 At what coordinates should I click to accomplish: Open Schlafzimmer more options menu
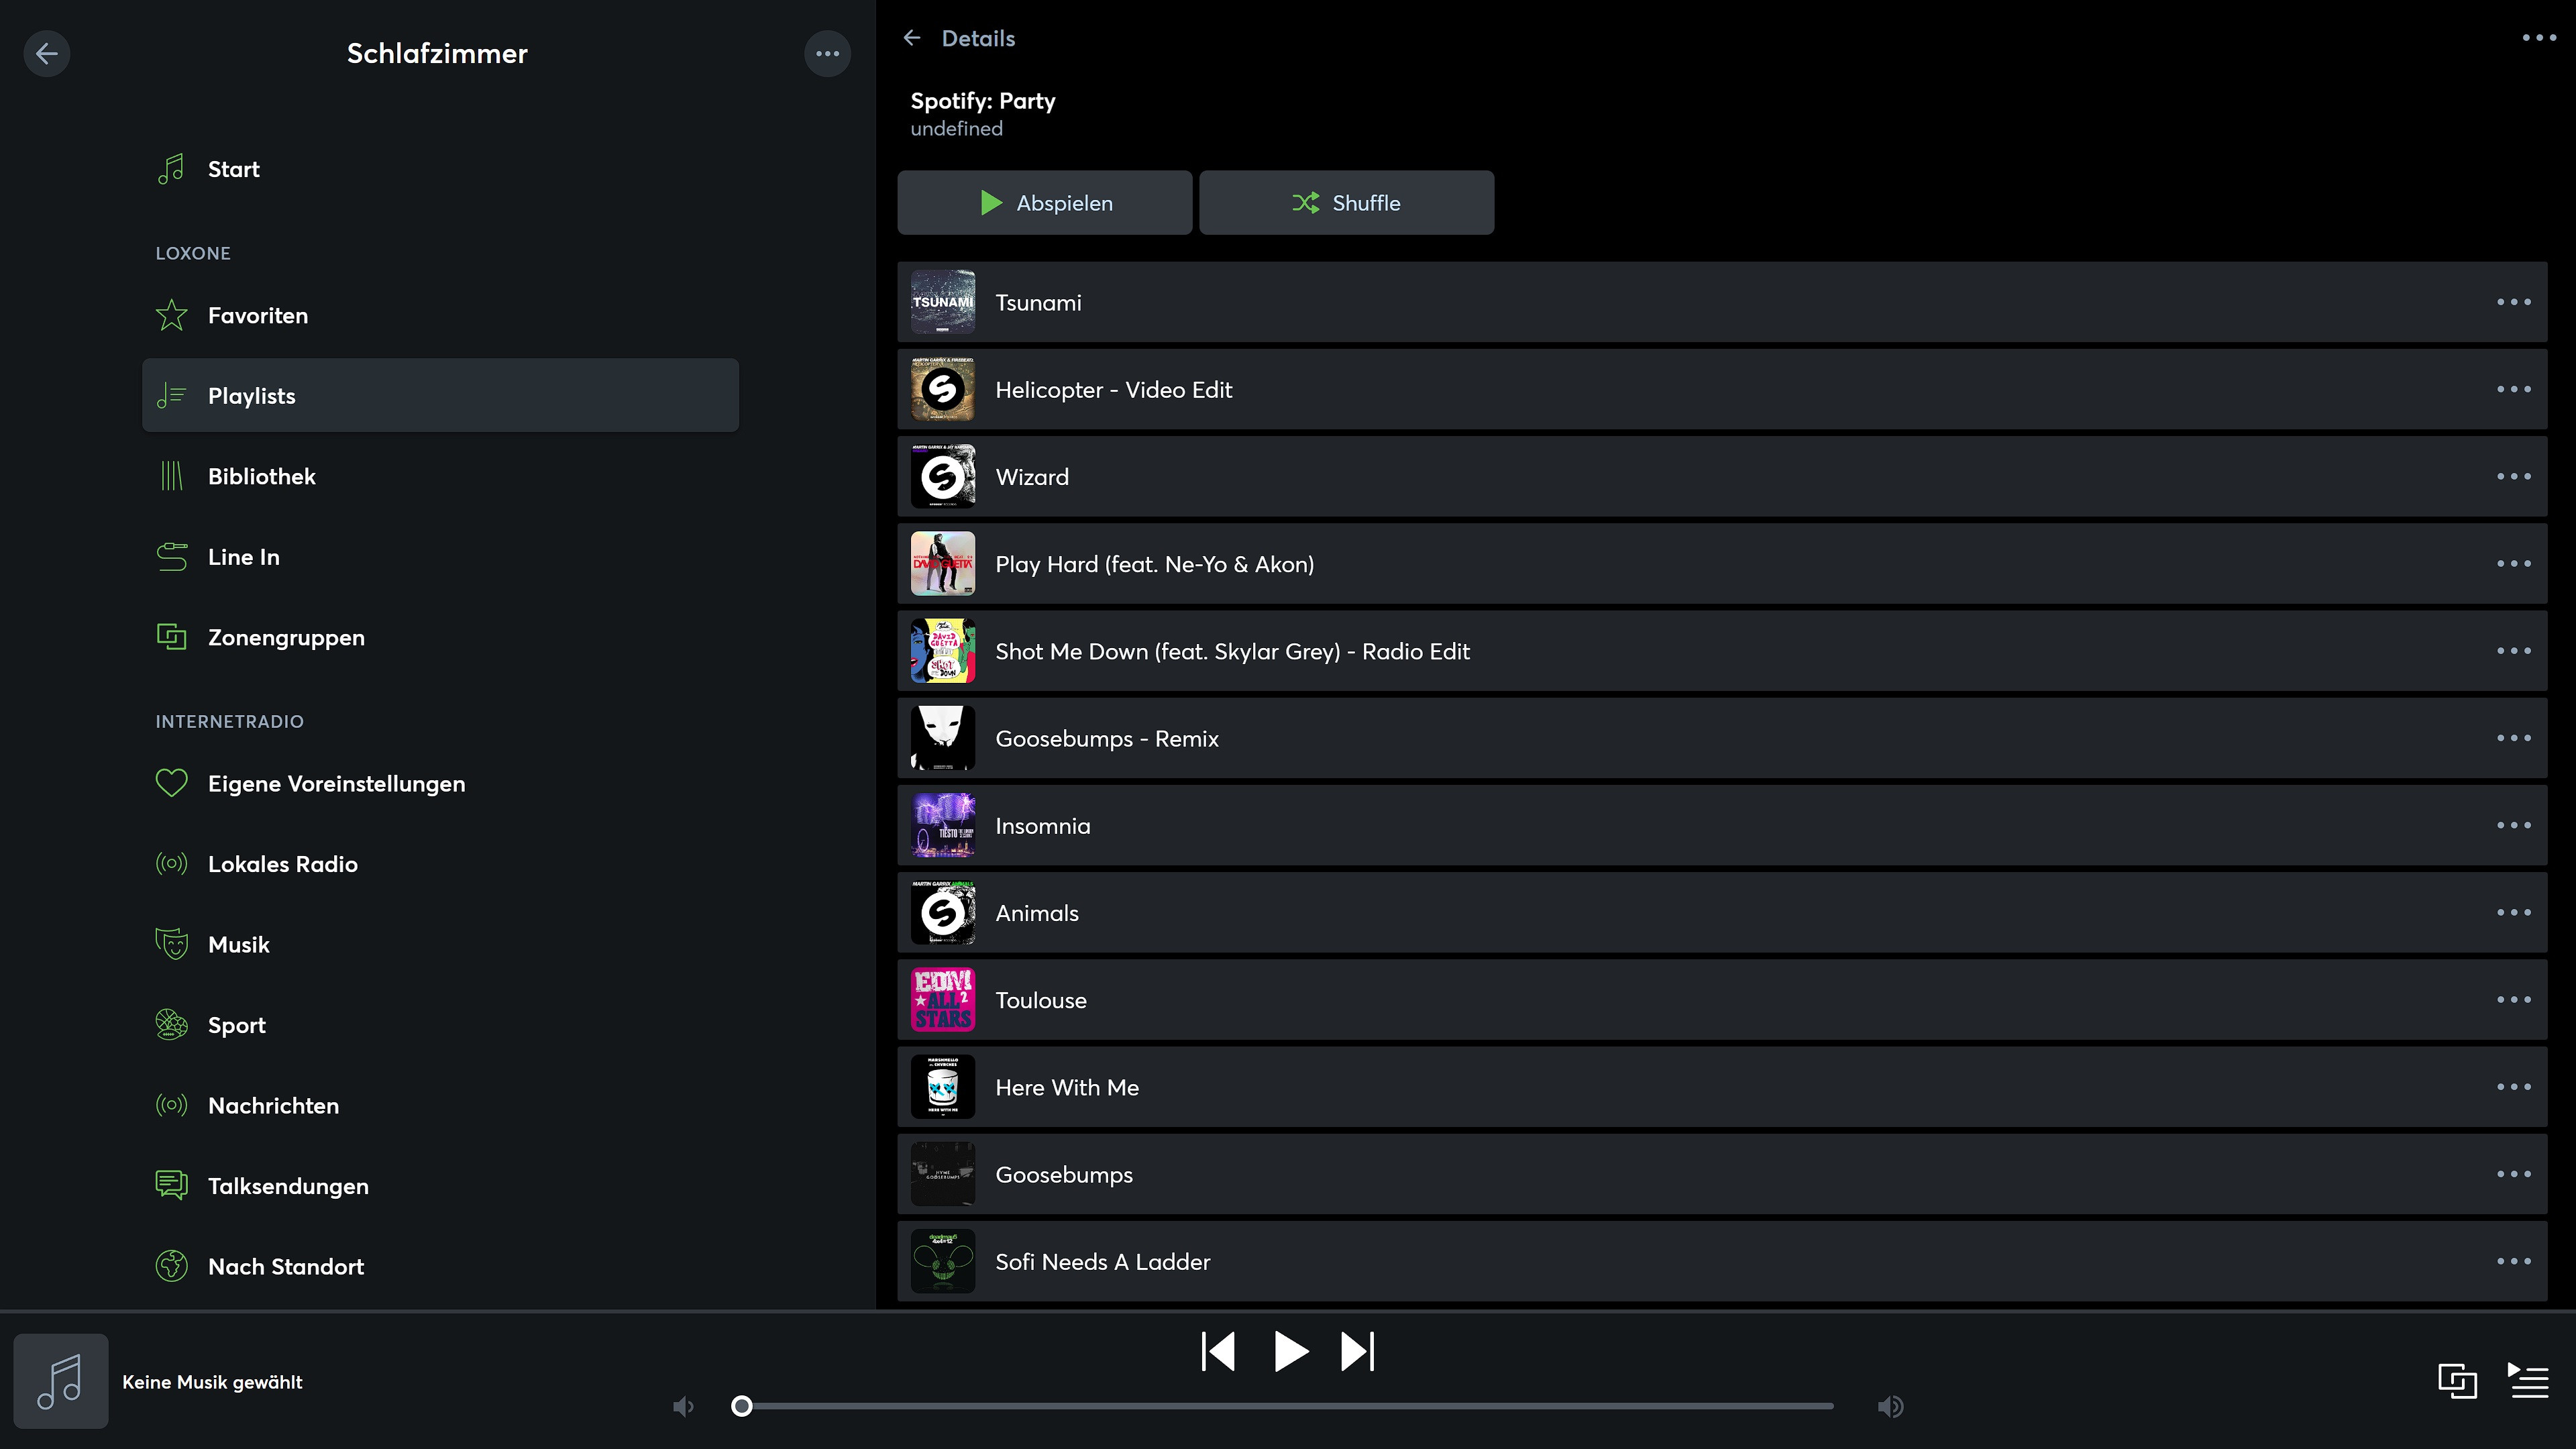[827, 53]
